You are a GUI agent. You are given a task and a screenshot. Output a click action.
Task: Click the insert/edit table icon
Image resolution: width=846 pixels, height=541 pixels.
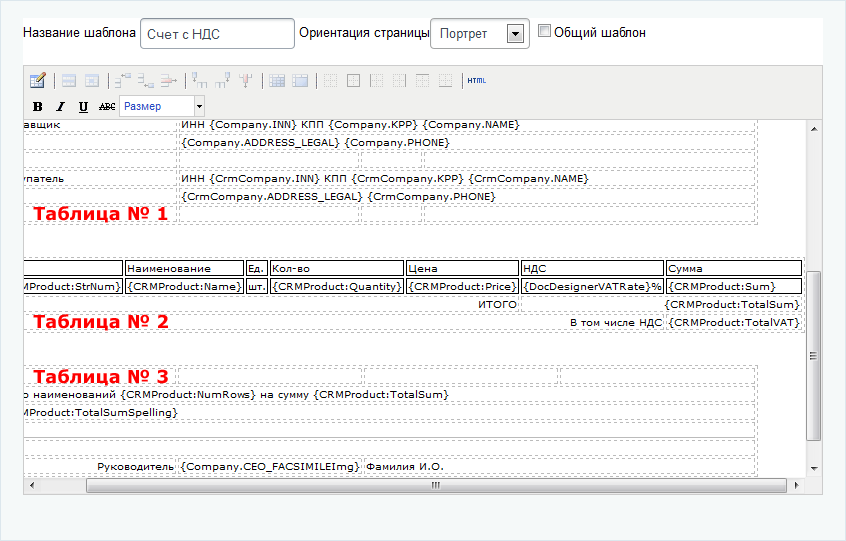pyautogui.click(x=37, y=81)
